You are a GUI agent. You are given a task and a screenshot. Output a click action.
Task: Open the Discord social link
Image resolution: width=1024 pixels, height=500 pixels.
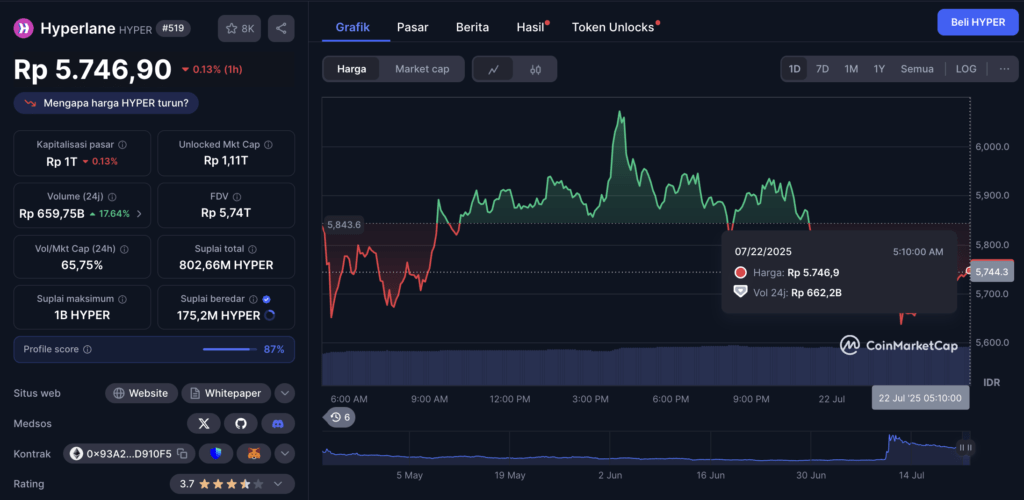point(278,424)
